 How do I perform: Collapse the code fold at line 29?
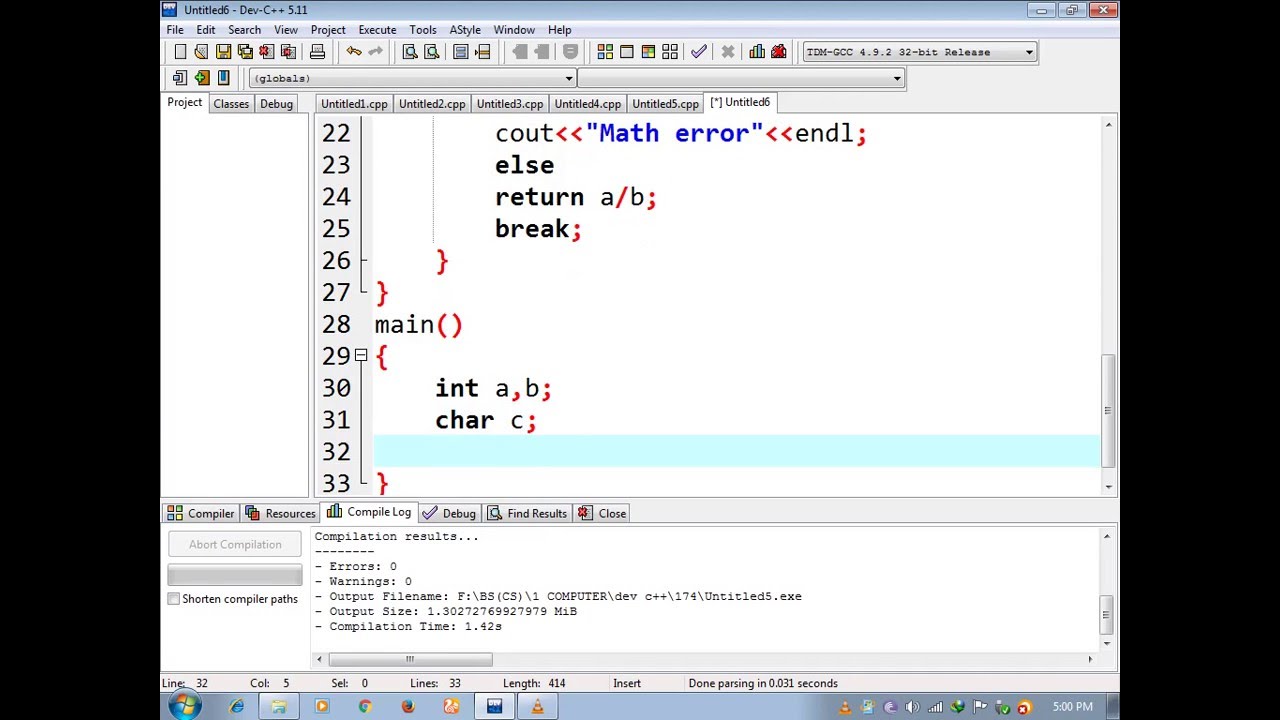pos(361,355)
